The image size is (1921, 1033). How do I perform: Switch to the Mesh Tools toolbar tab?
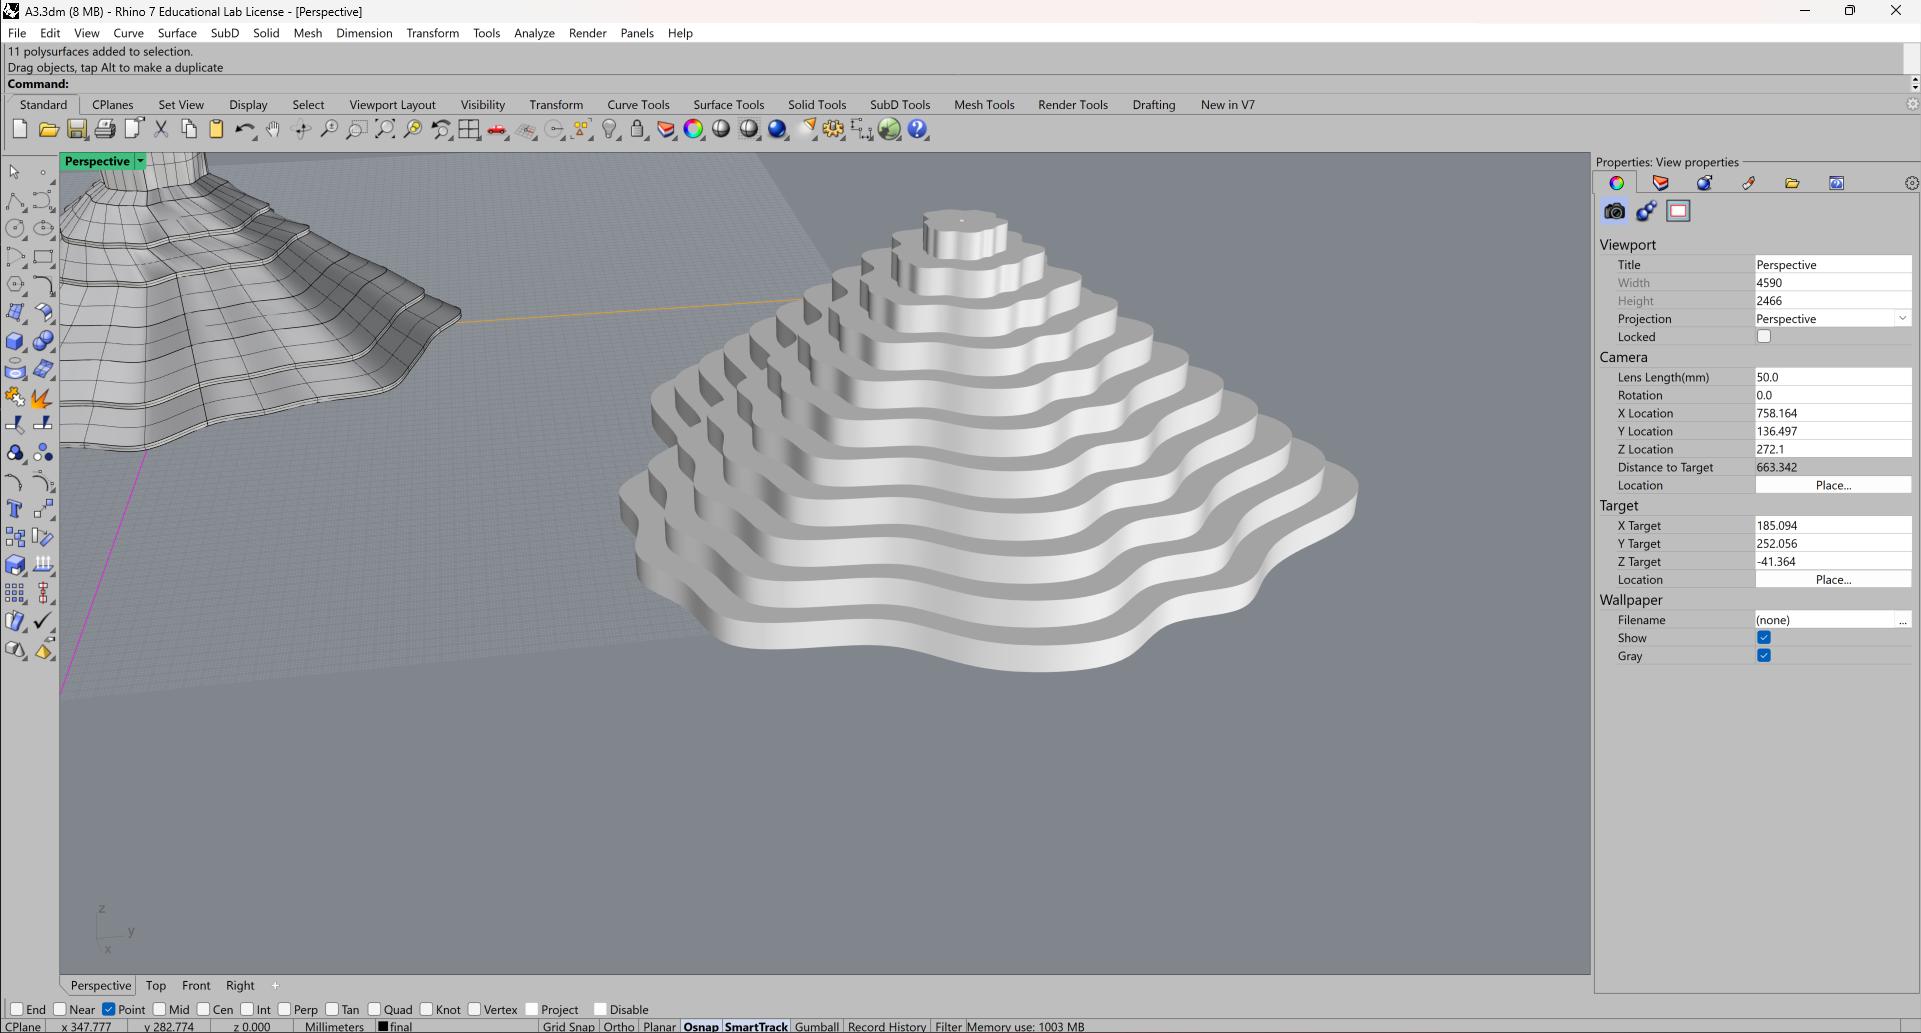pyautogui.click(x=984, y=105)
